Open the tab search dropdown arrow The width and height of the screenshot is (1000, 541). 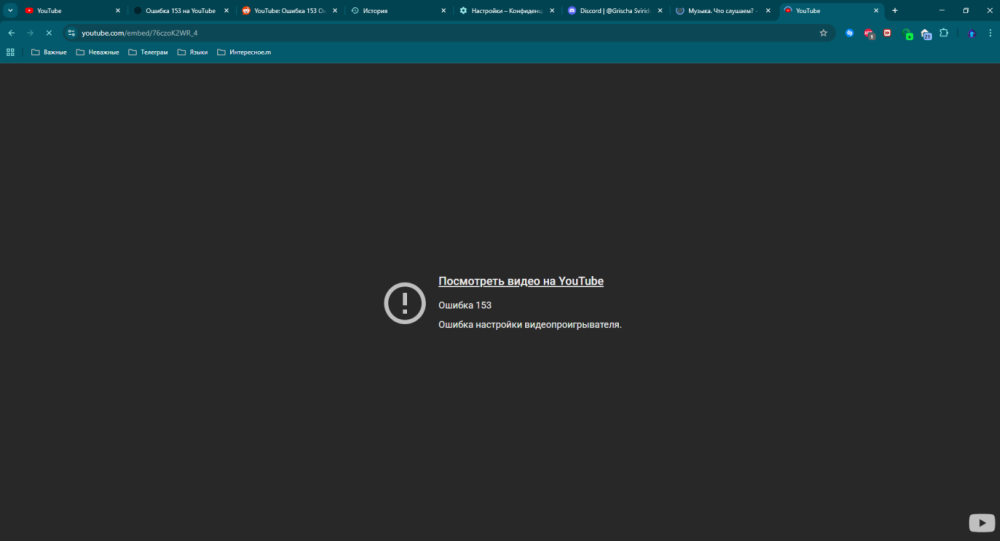click(x=10, y=11)
